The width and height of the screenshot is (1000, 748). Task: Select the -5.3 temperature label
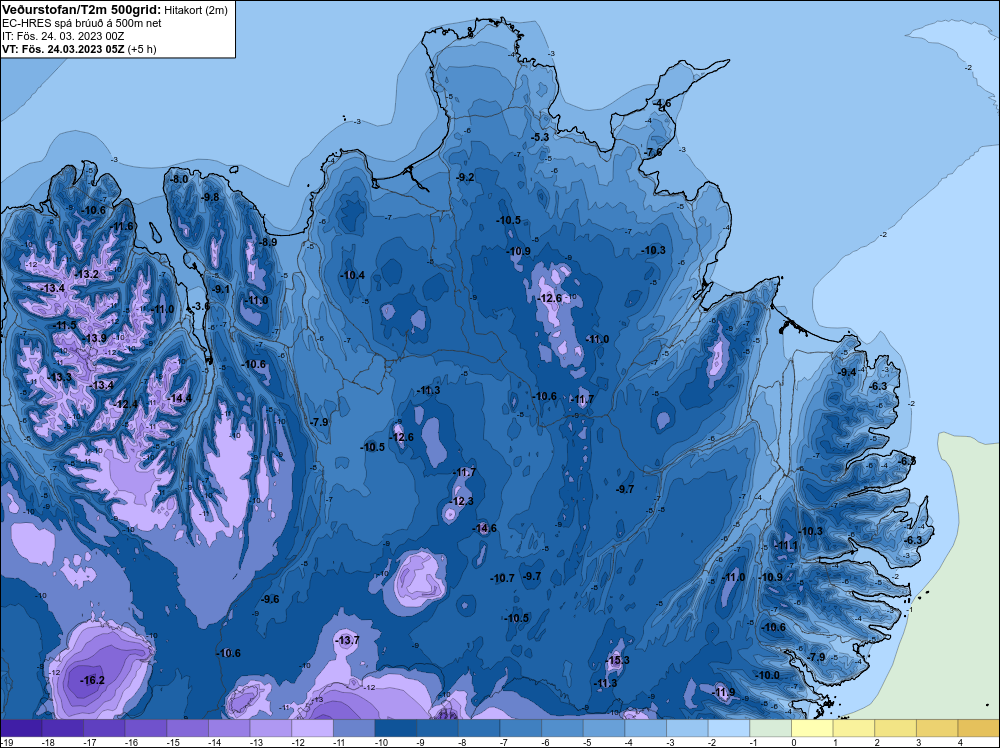540,137
